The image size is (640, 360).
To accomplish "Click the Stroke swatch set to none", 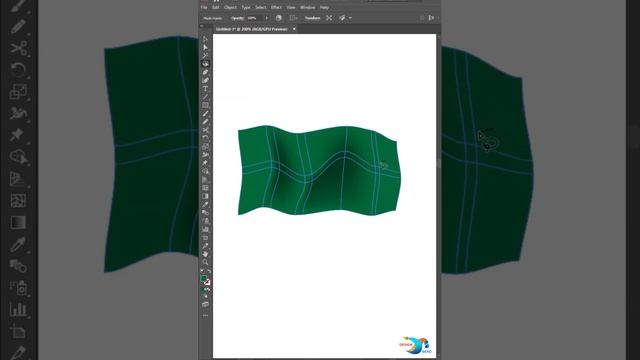I will tap(207, 282).
